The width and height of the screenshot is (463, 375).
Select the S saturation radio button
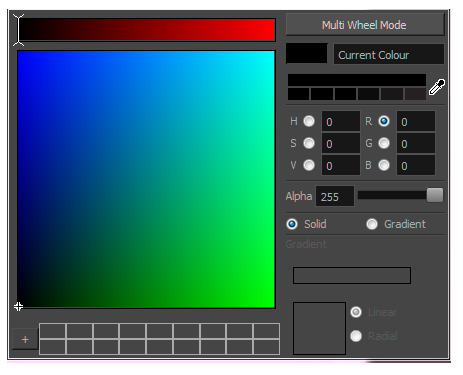click(x=309, y=143)
